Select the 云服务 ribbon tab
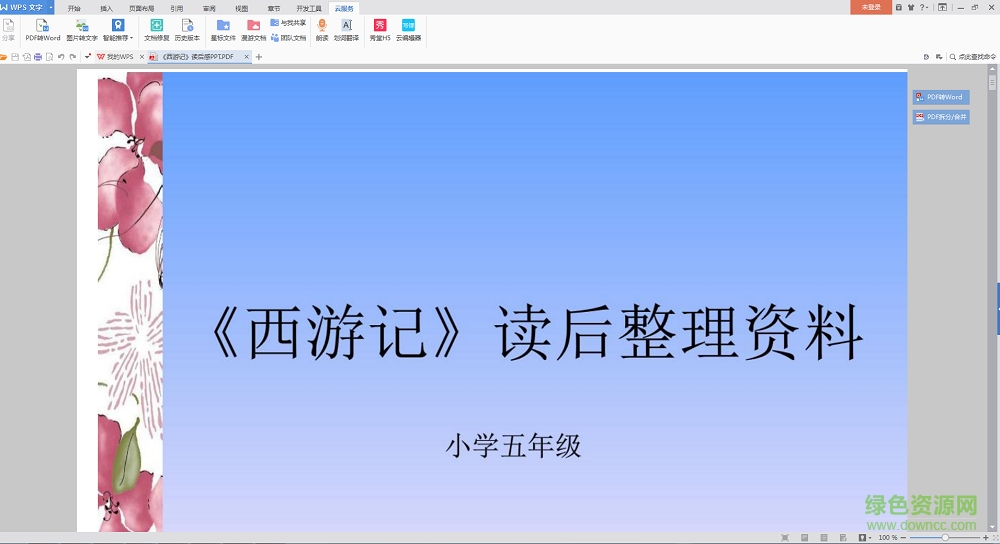 point(344,8)
